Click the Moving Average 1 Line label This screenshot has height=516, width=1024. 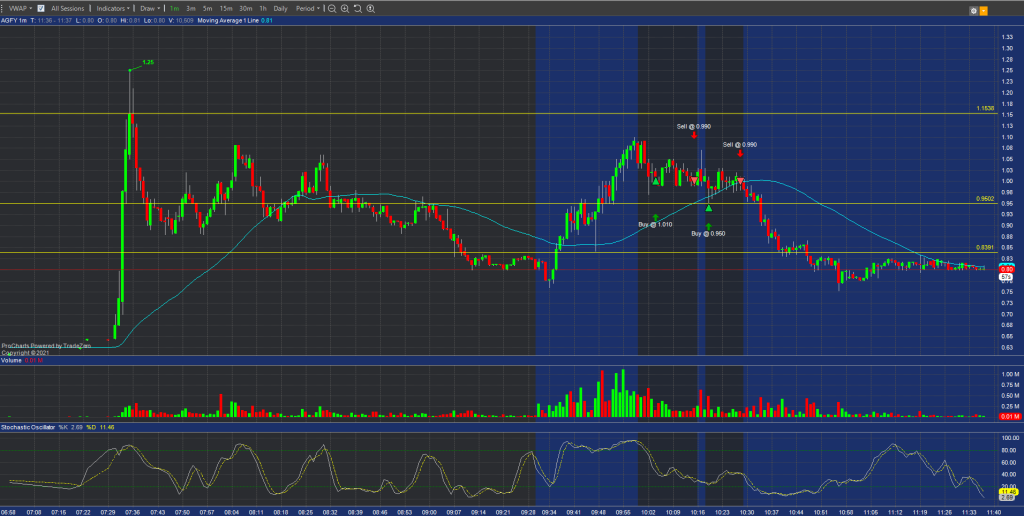tap(228, 21)
